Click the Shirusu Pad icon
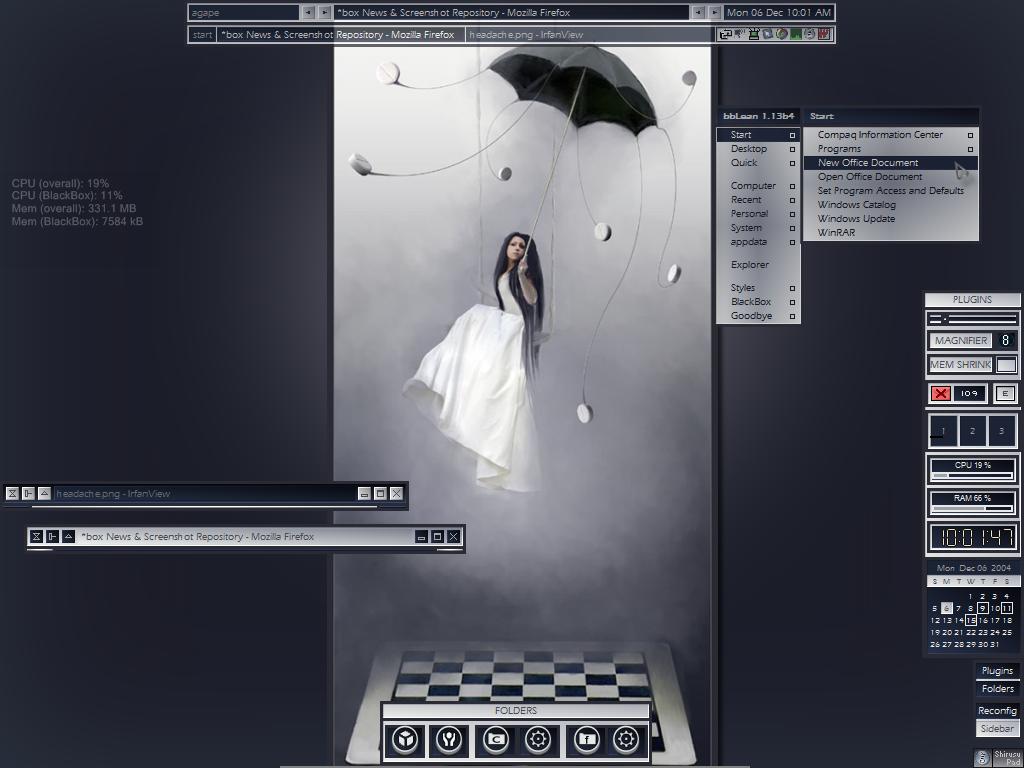Image resolution: width=1024 pixels, height=768 pixels. click(997, 758)
